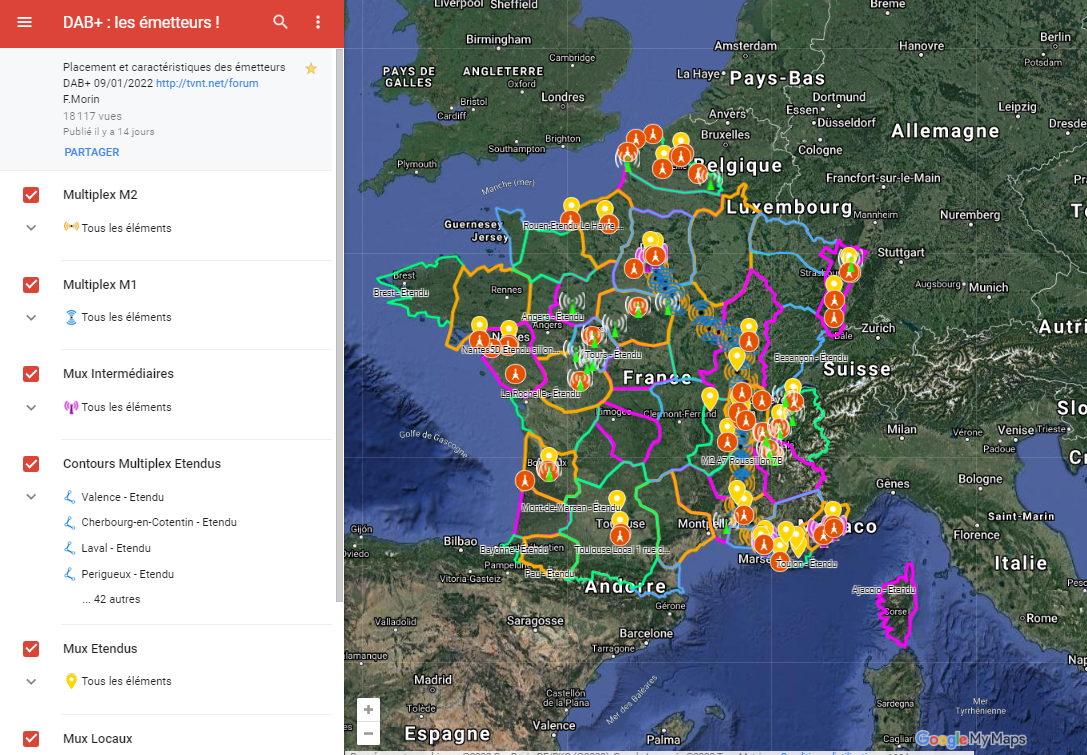Click the Google My Maps logo
The image size is (1087, 755).
[971, 739]
